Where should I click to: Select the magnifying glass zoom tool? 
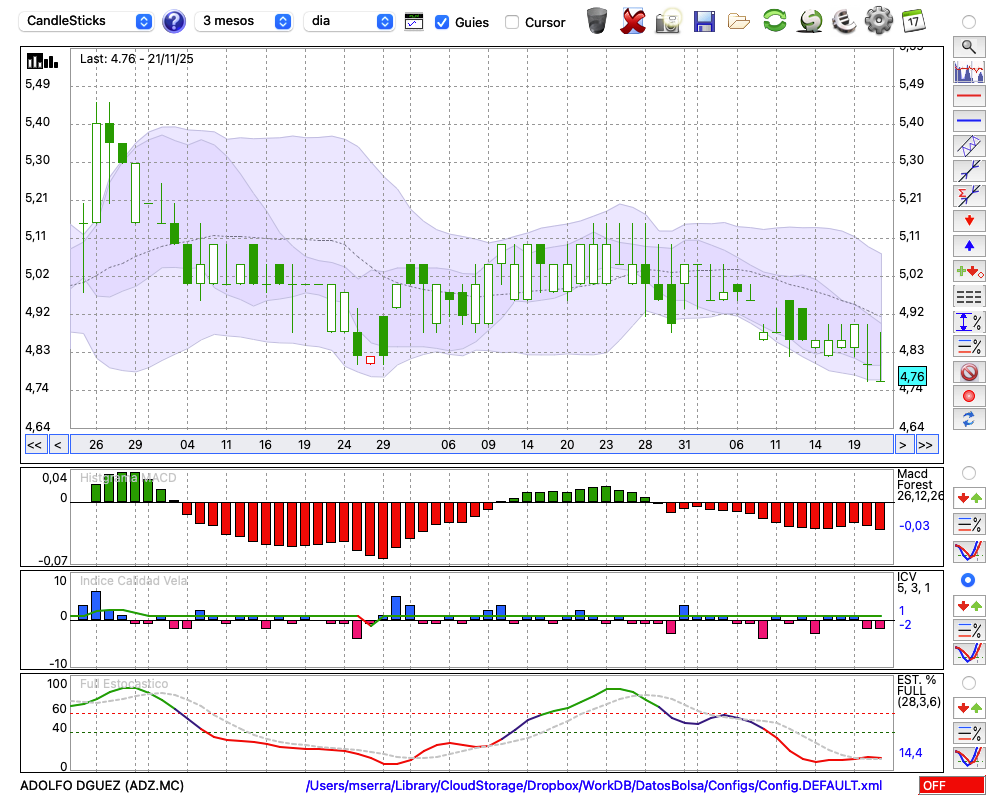(968, 46)
